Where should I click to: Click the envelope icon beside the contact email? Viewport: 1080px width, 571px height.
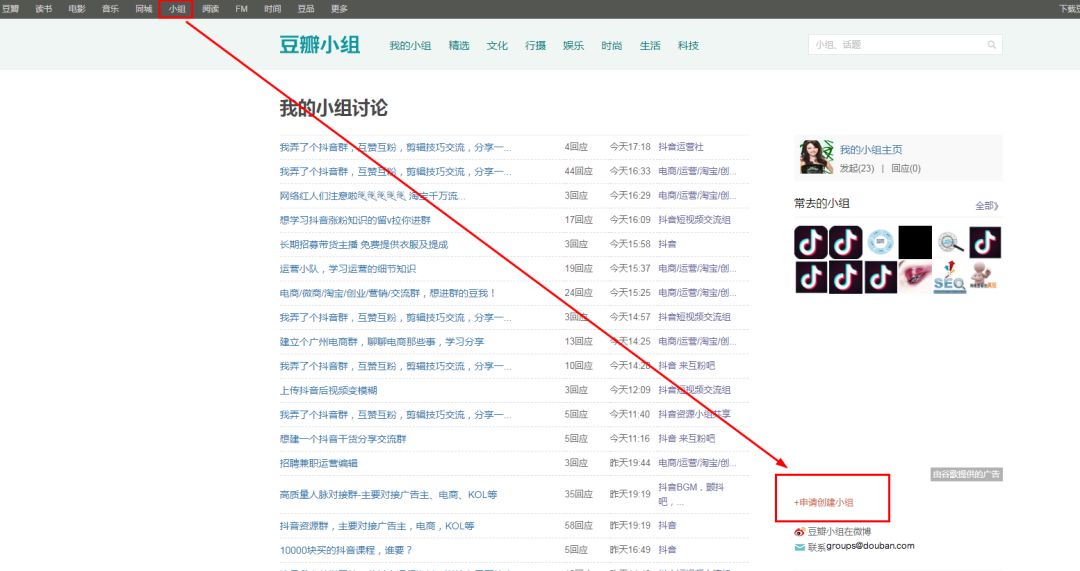[800, 547]
